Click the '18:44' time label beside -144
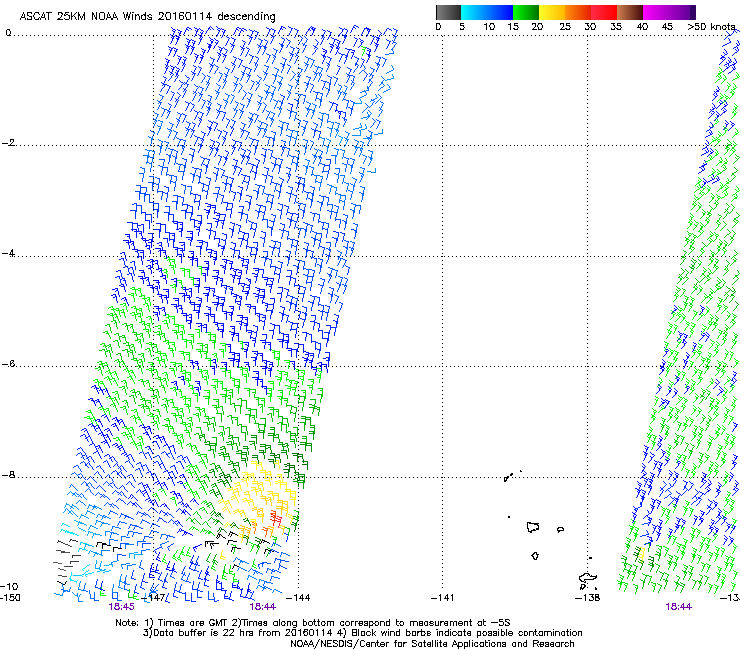The width and height of the screenshot is (740, 650). (263, 607)
